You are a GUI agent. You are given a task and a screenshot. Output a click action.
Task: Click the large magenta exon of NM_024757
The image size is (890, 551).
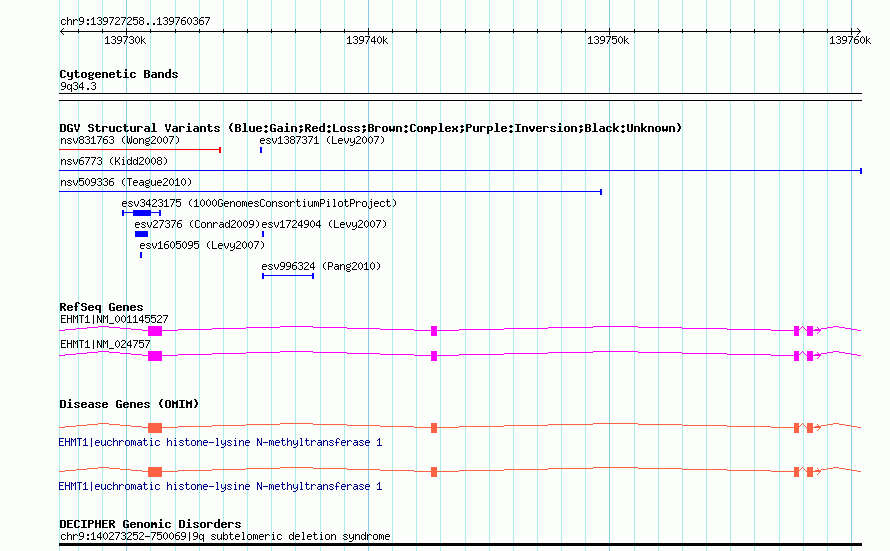coord(155,356)
